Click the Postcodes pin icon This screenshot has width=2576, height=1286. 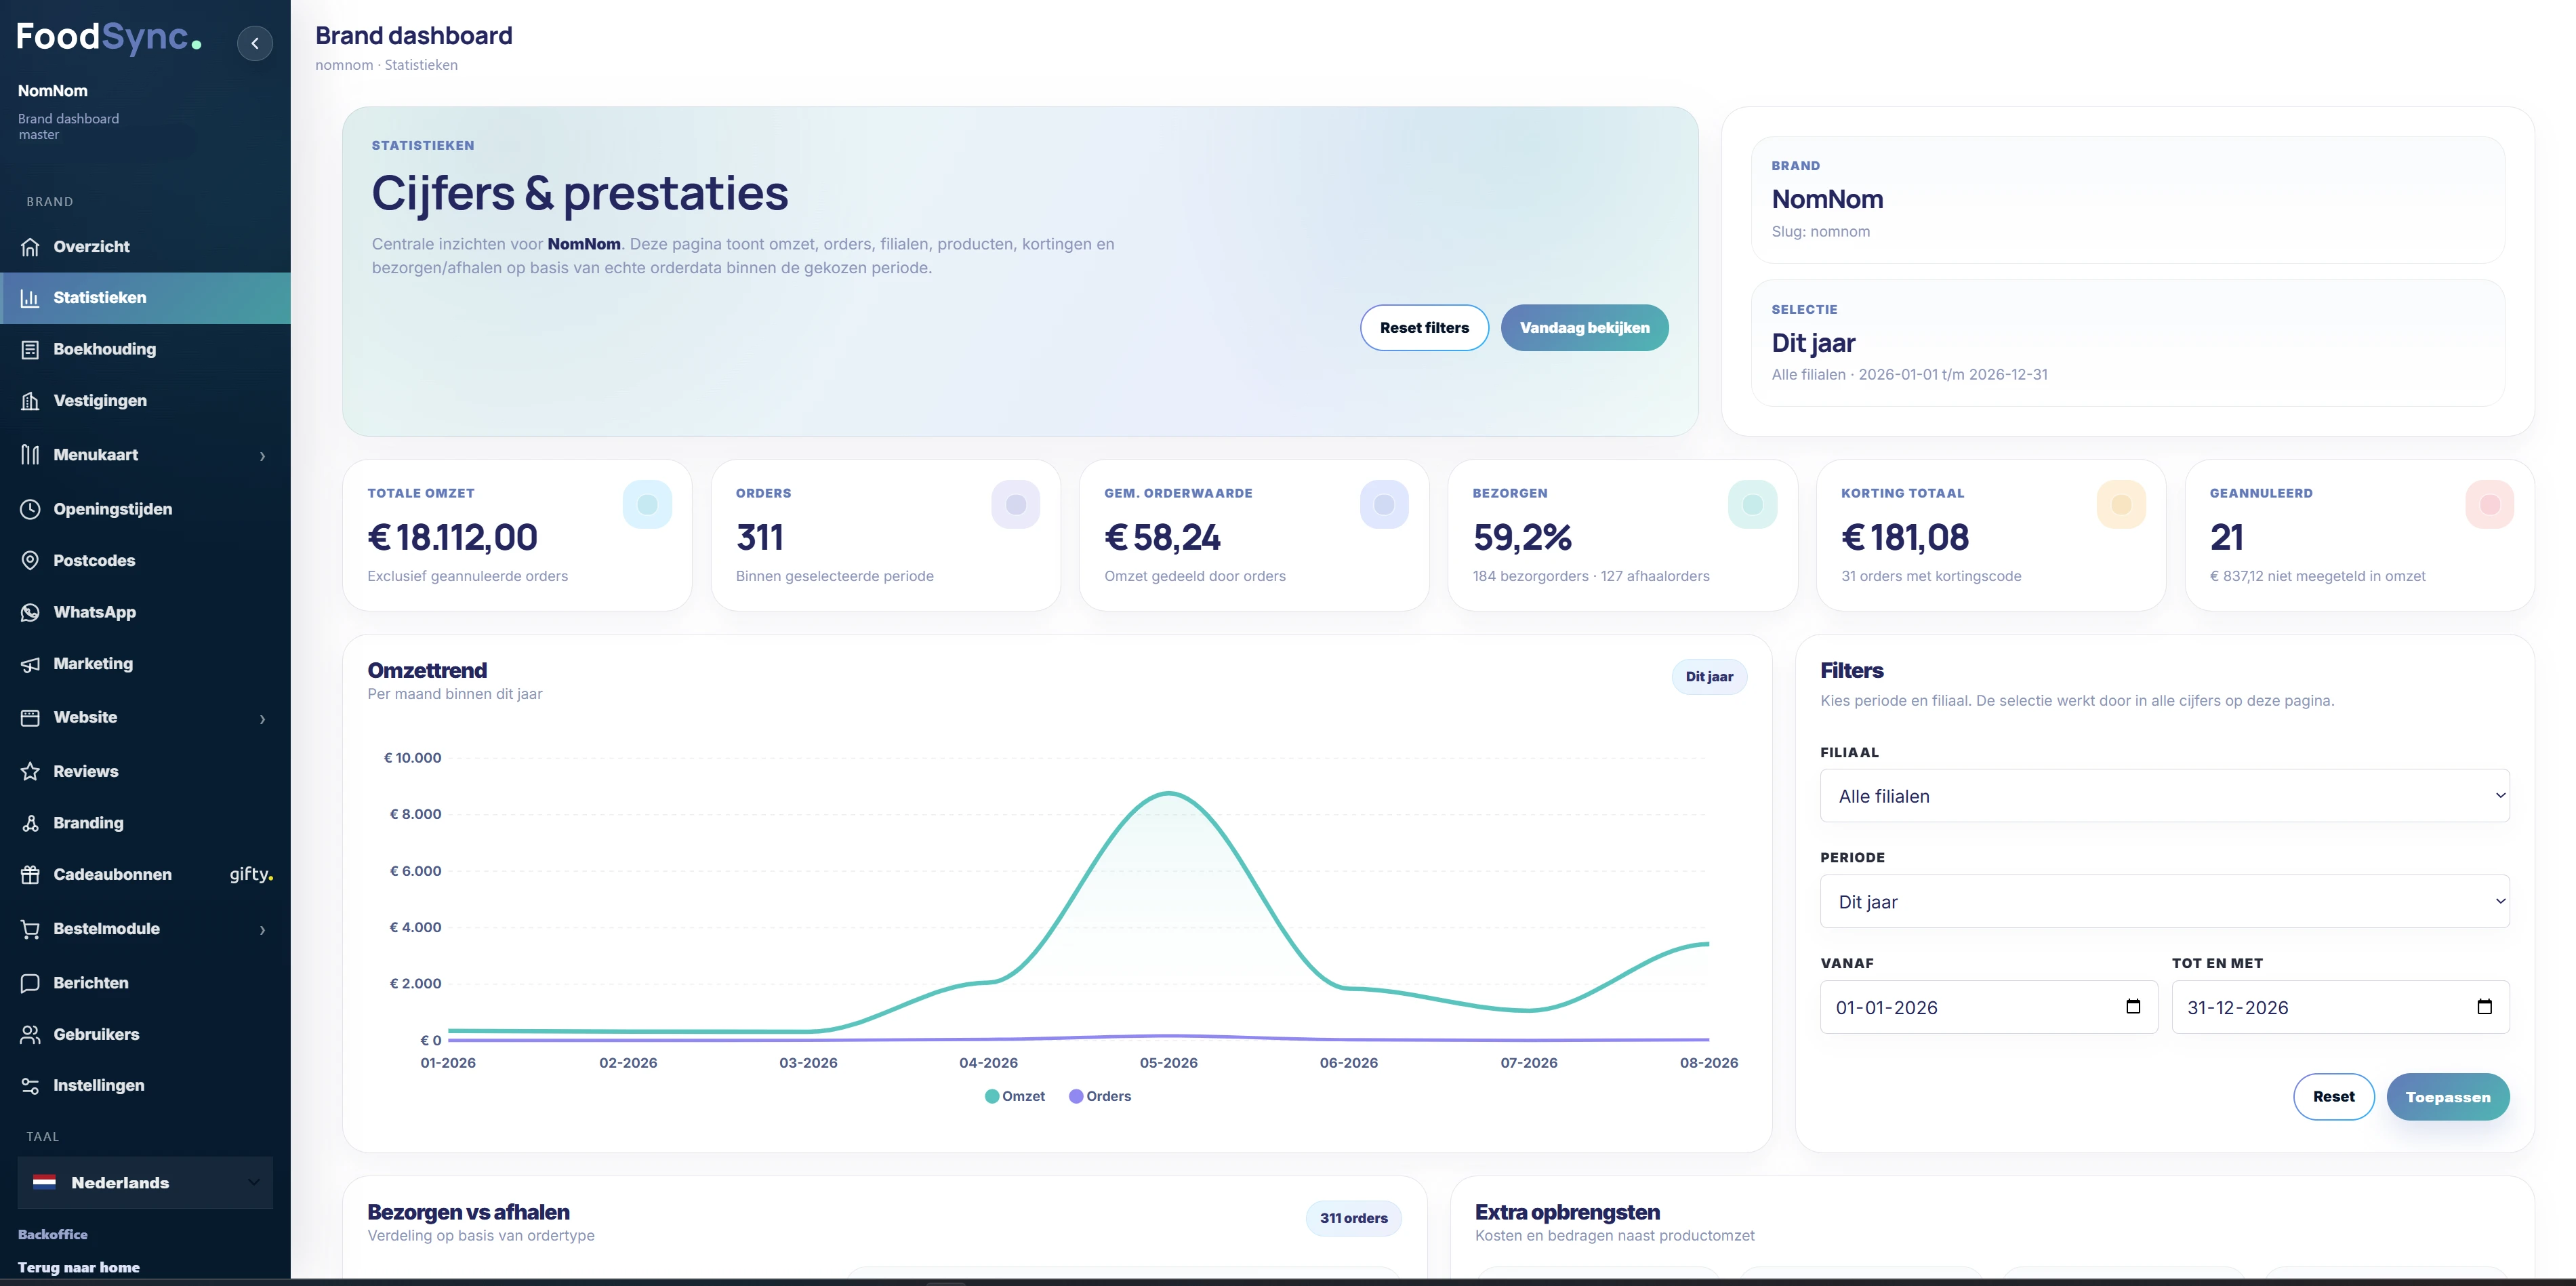31,561
